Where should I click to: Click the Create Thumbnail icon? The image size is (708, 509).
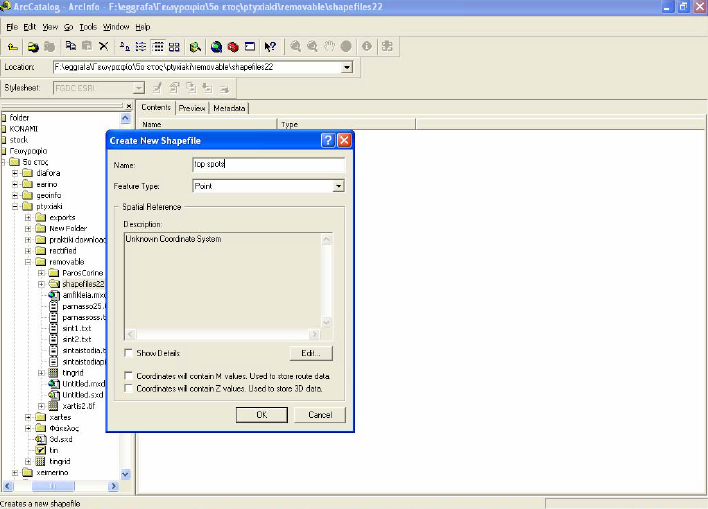[387, 46]
